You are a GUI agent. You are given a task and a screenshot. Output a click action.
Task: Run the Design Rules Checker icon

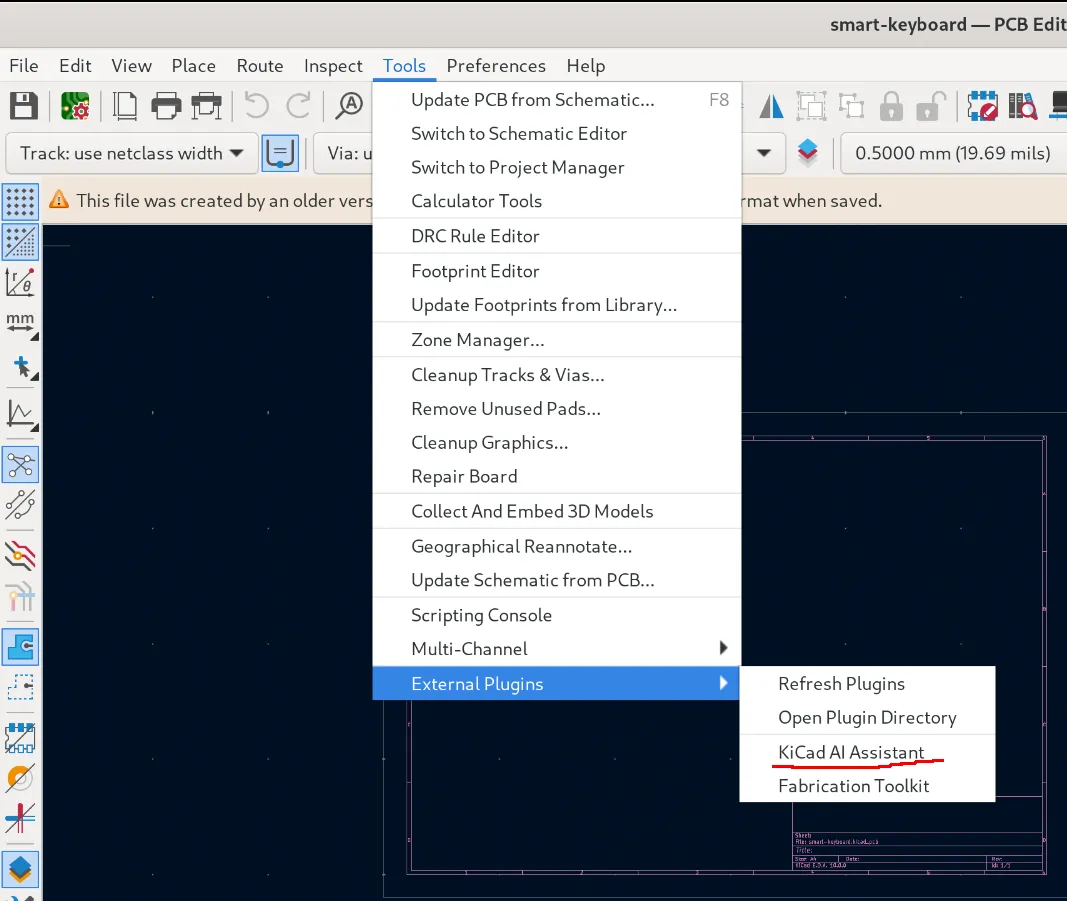[983, 106]
